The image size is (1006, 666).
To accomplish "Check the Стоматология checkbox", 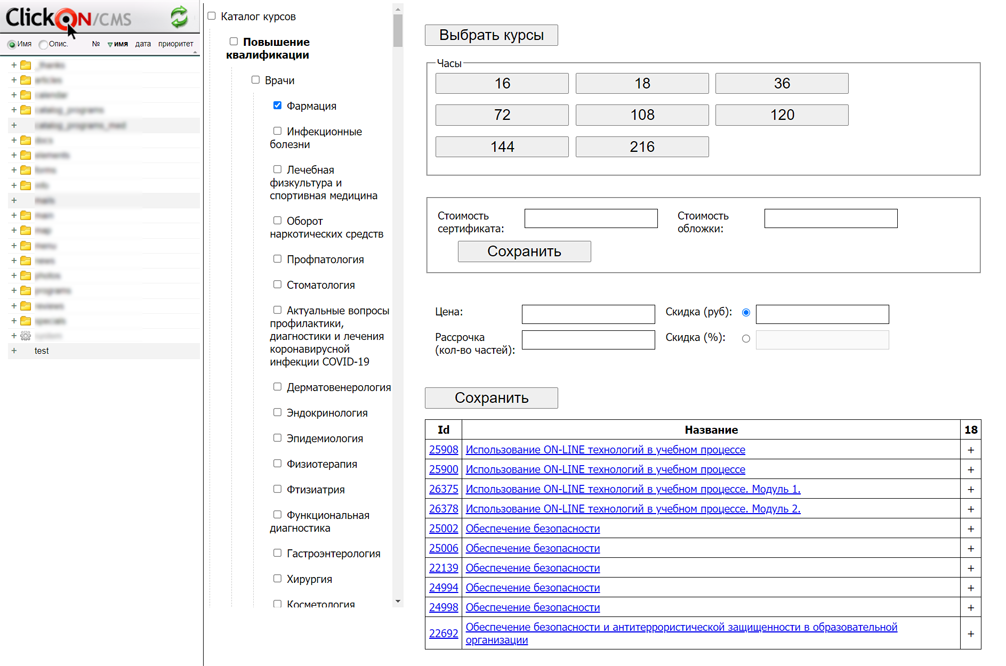I will tap(277, 284).
